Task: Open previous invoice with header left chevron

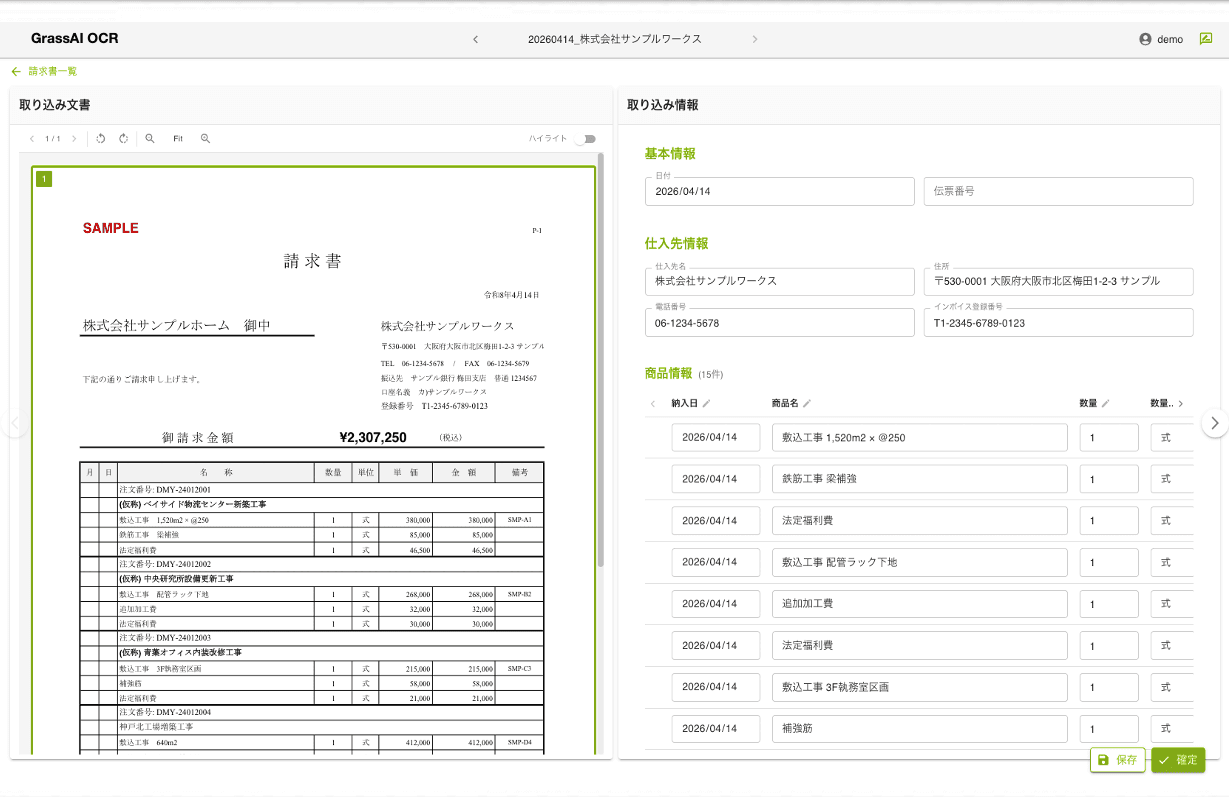Action: (x=475, y=39)
